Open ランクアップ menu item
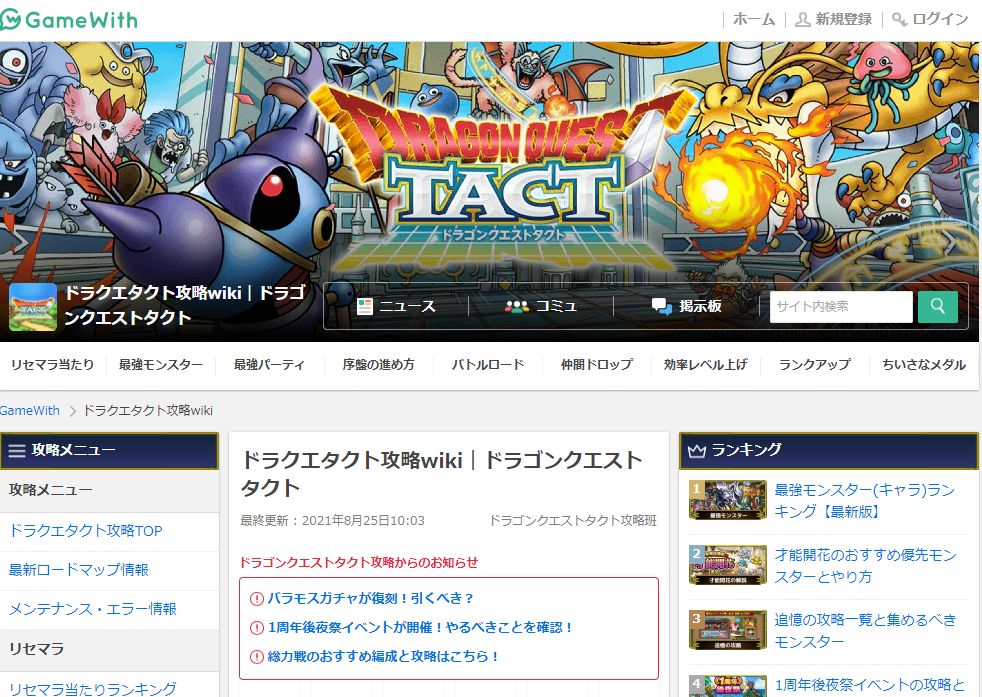Viewport: 982px width, 697px height. point(815,364)
